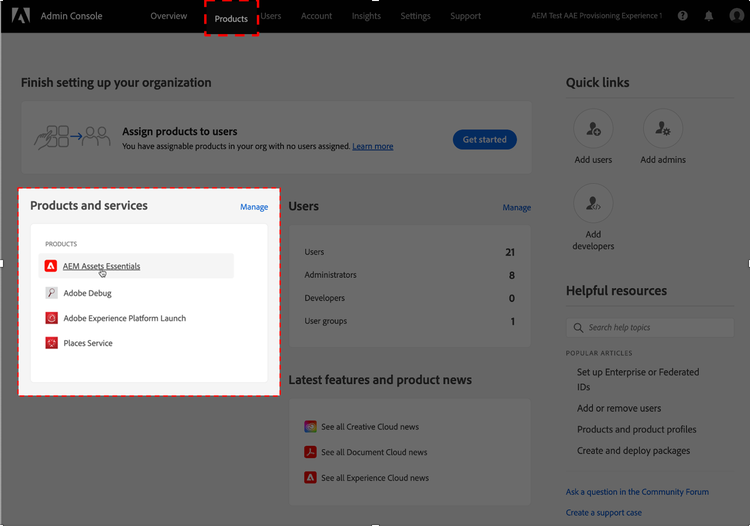This screenshot has width=750, height=526.
Task: Click the Add admins quick link icon
Action: click(663, 128)
